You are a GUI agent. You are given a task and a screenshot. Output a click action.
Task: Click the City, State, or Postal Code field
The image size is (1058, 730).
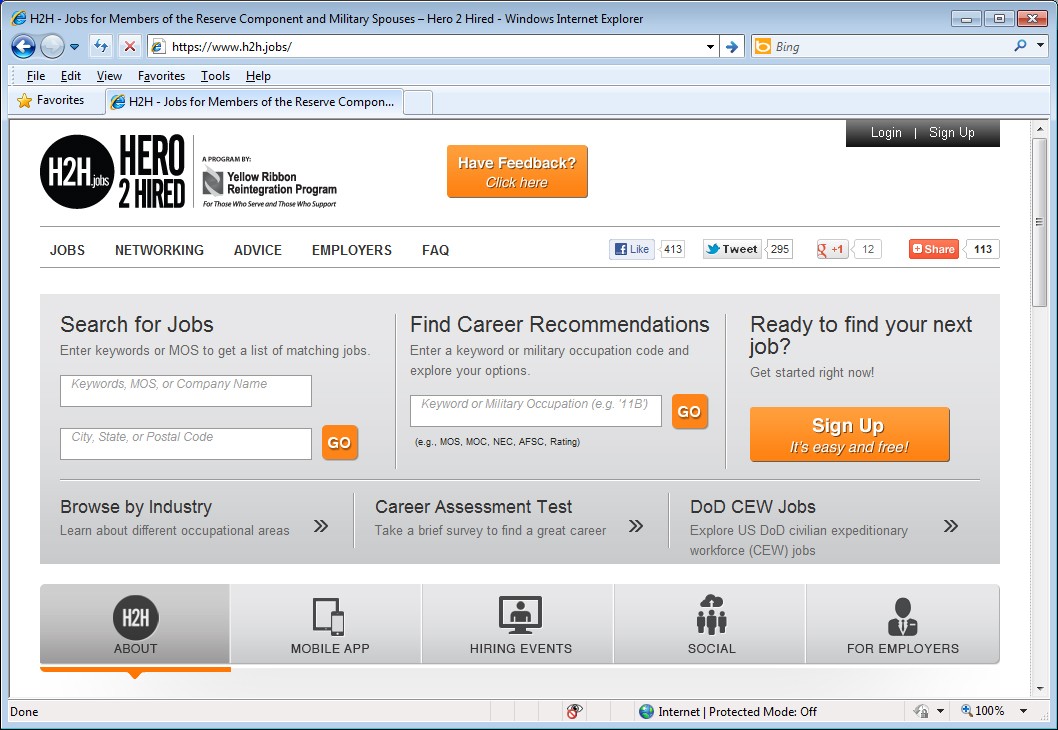click(186, 444)
